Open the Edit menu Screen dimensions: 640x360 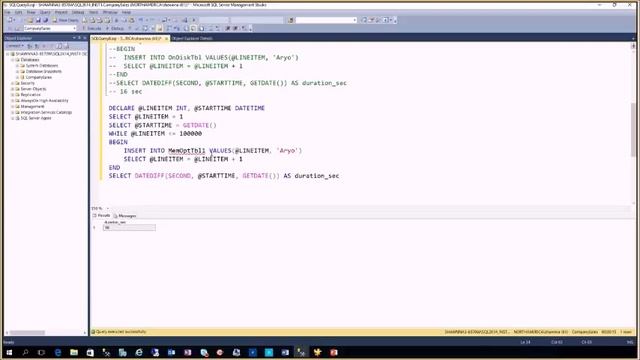coord(19,13)
